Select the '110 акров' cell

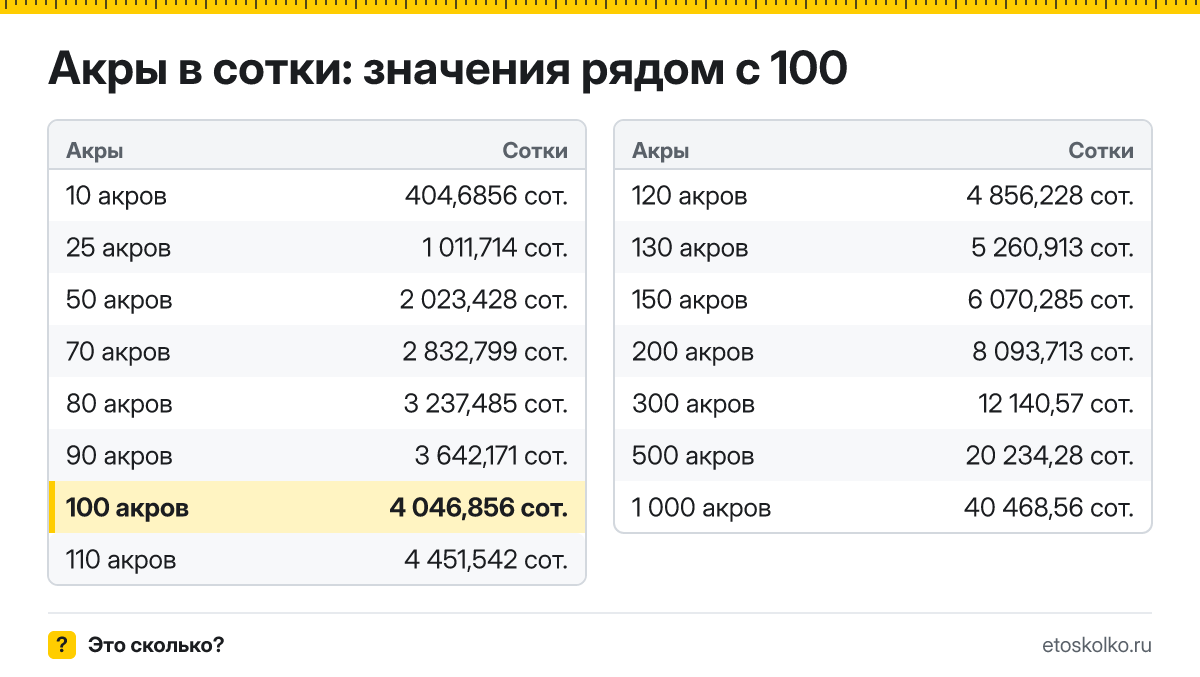pos(121,559)
